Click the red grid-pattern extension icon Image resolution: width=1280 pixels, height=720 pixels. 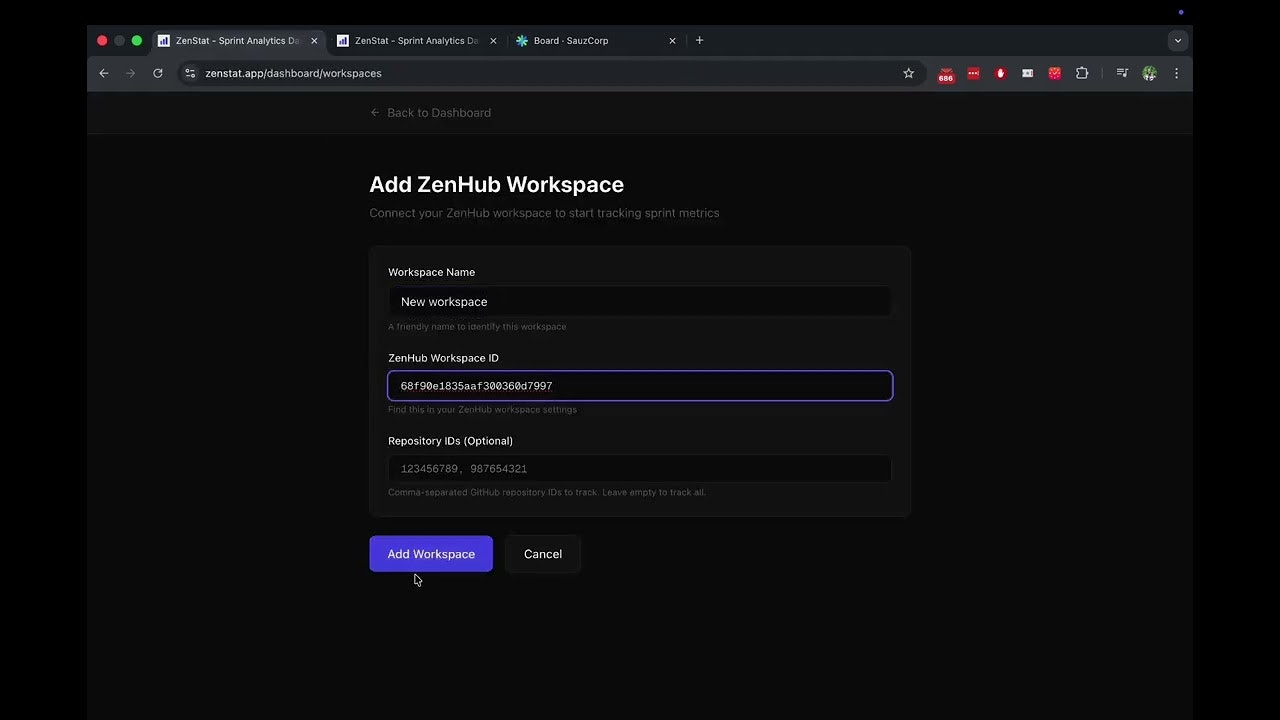coord(1054,73)
